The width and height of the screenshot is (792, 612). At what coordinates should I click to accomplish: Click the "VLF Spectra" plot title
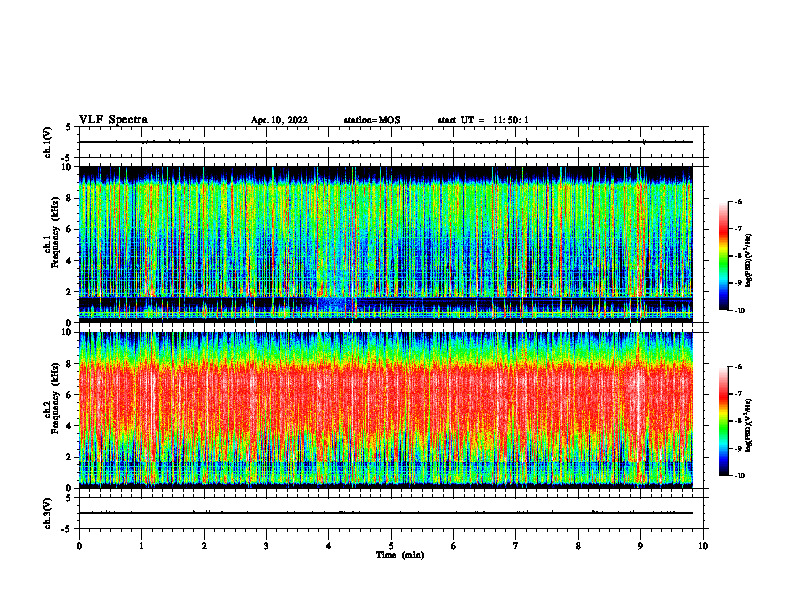113,119
